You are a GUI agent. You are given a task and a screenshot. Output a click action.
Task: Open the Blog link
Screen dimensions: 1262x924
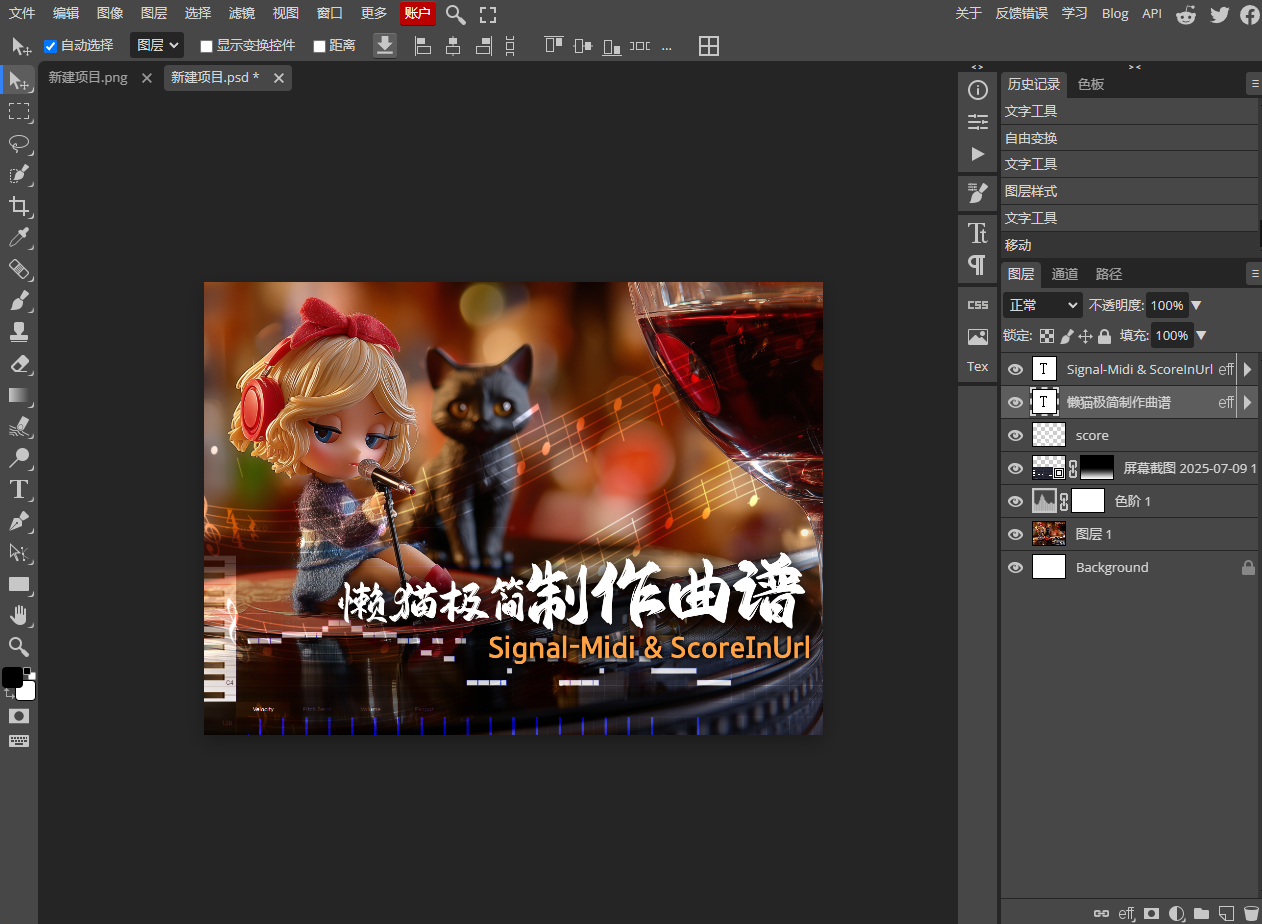pos(1115,14)
